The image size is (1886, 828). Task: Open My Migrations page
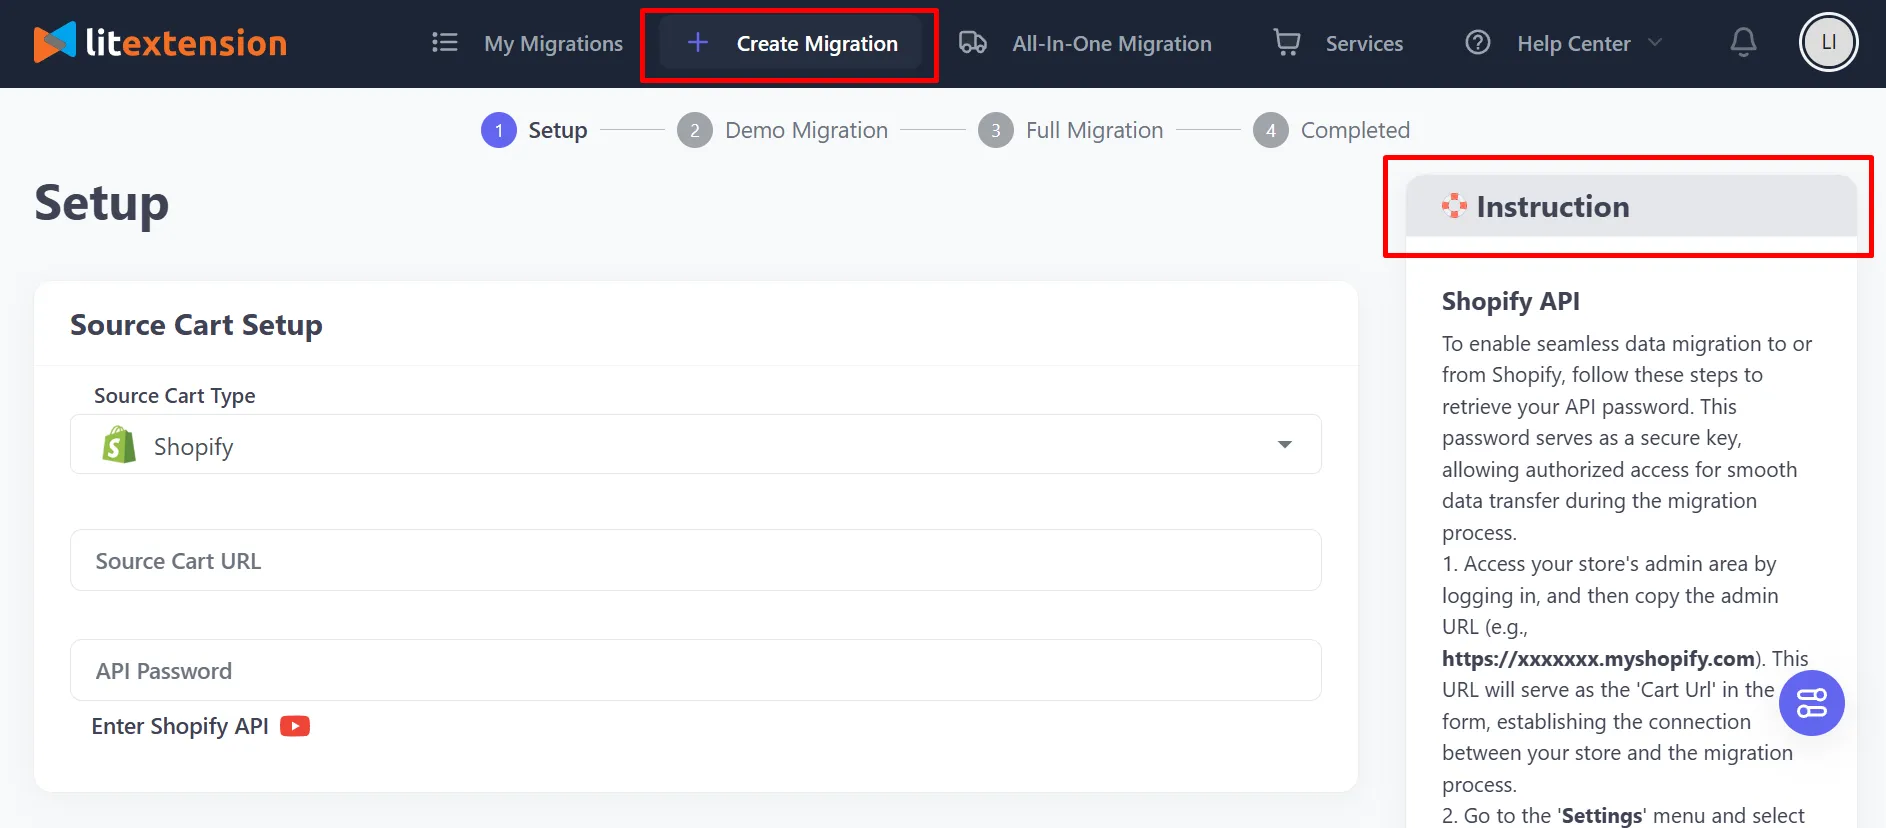coord(553,43)
